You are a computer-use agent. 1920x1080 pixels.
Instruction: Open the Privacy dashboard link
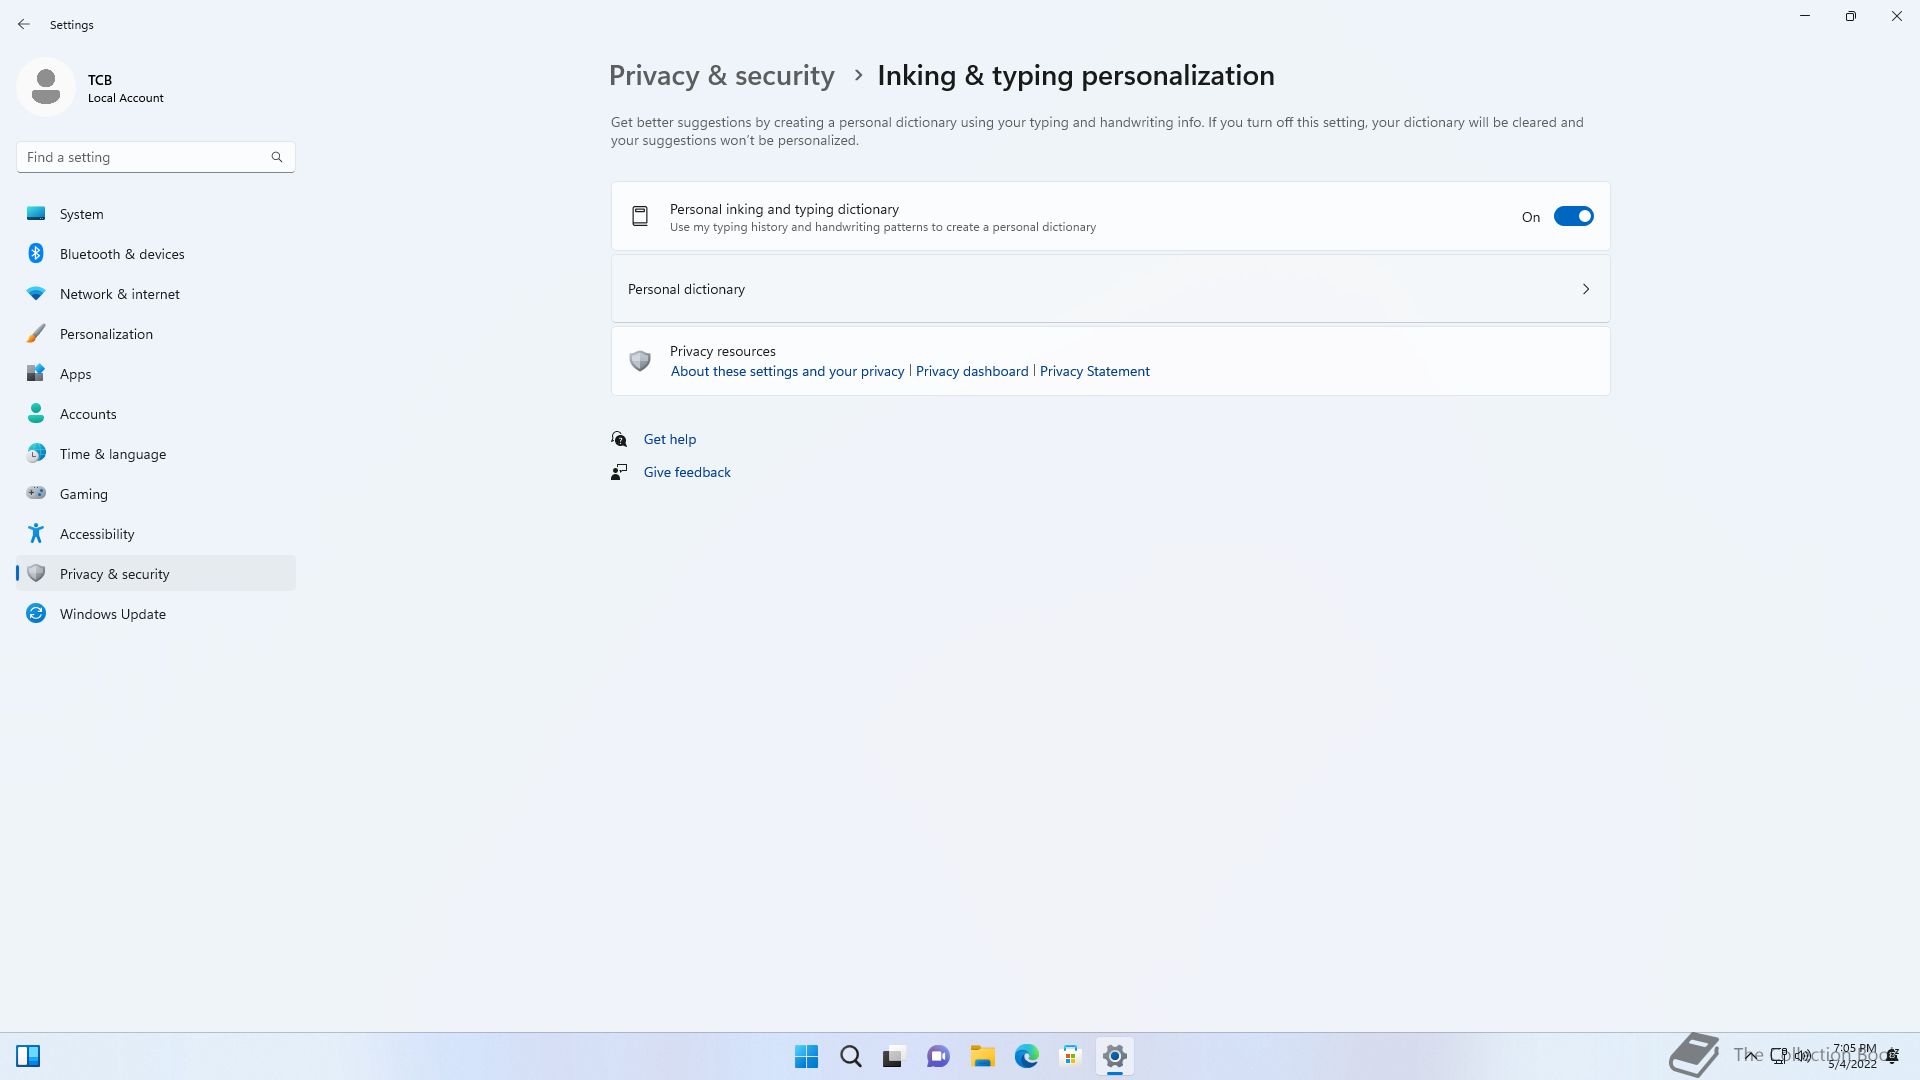click(x=972, y=371)
